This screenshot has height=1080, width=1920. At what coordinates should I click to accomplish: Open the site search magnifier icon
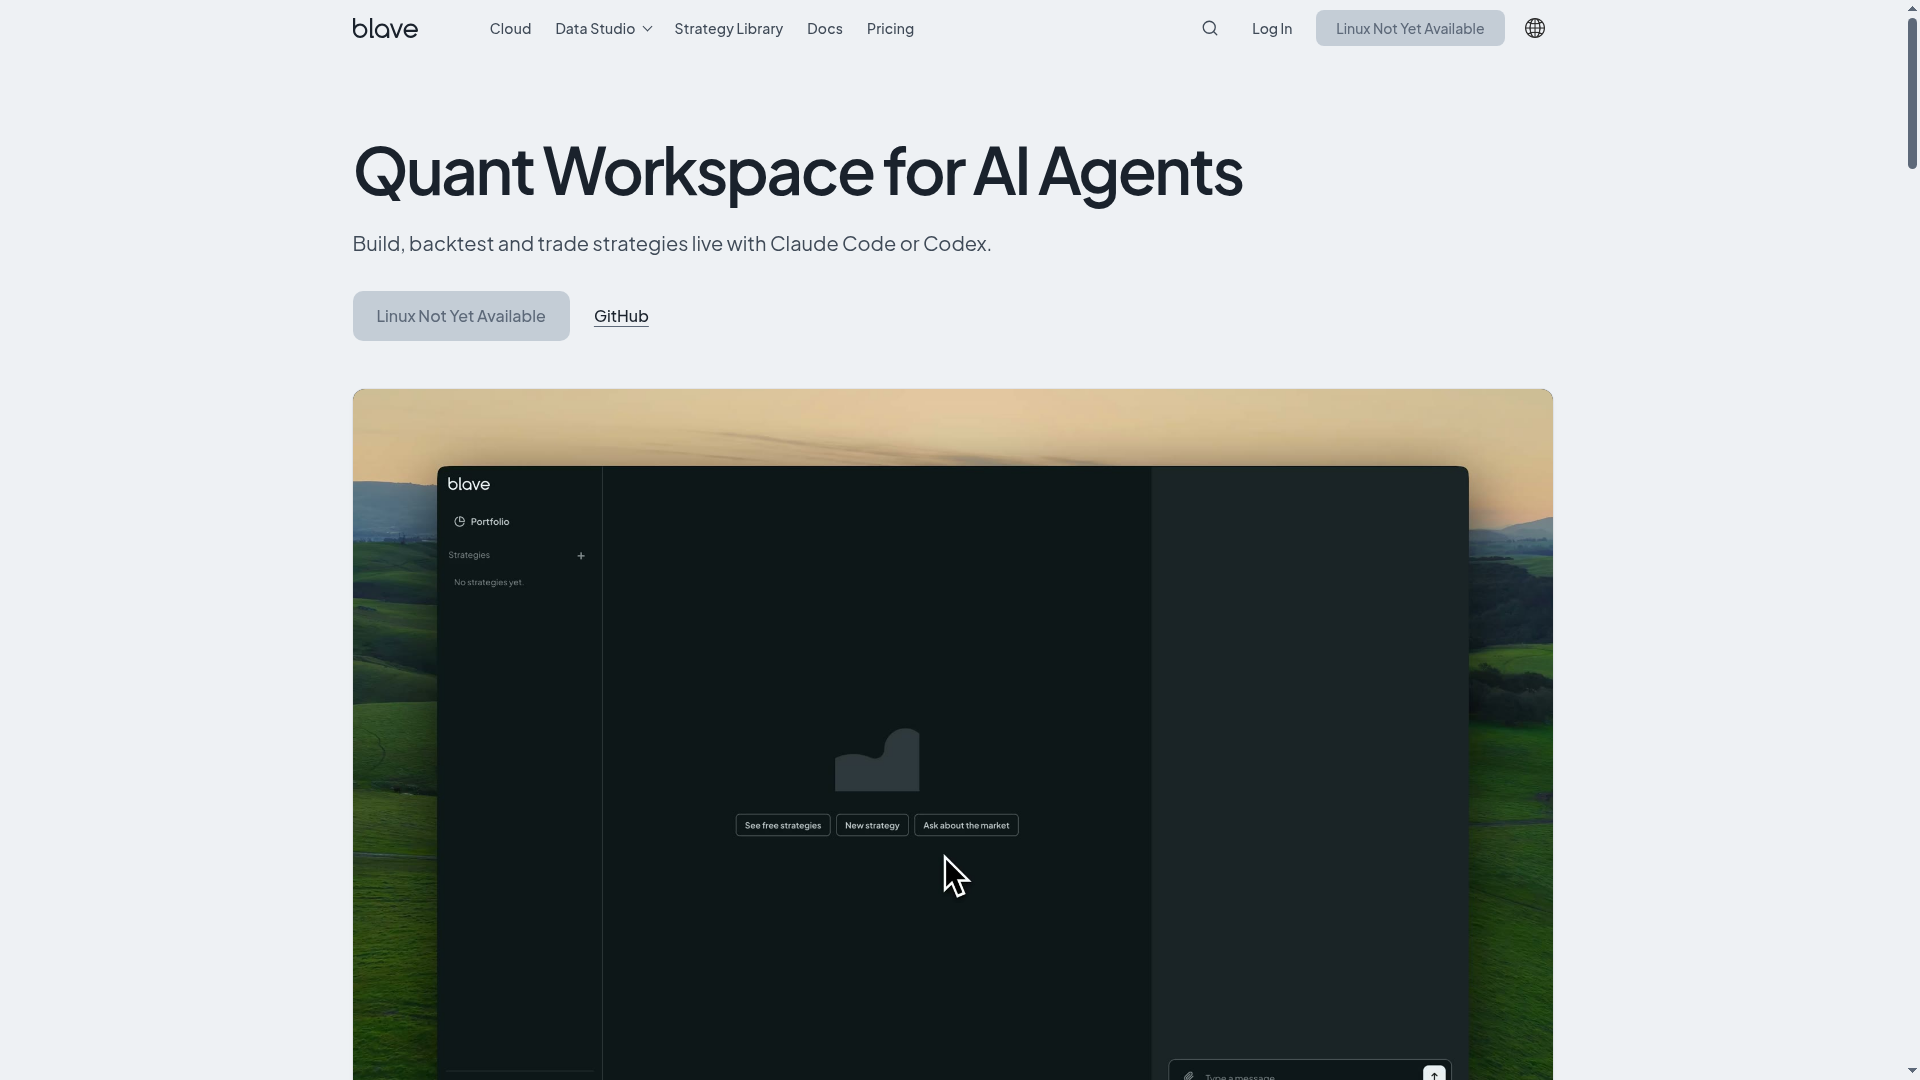point(1210,28)
